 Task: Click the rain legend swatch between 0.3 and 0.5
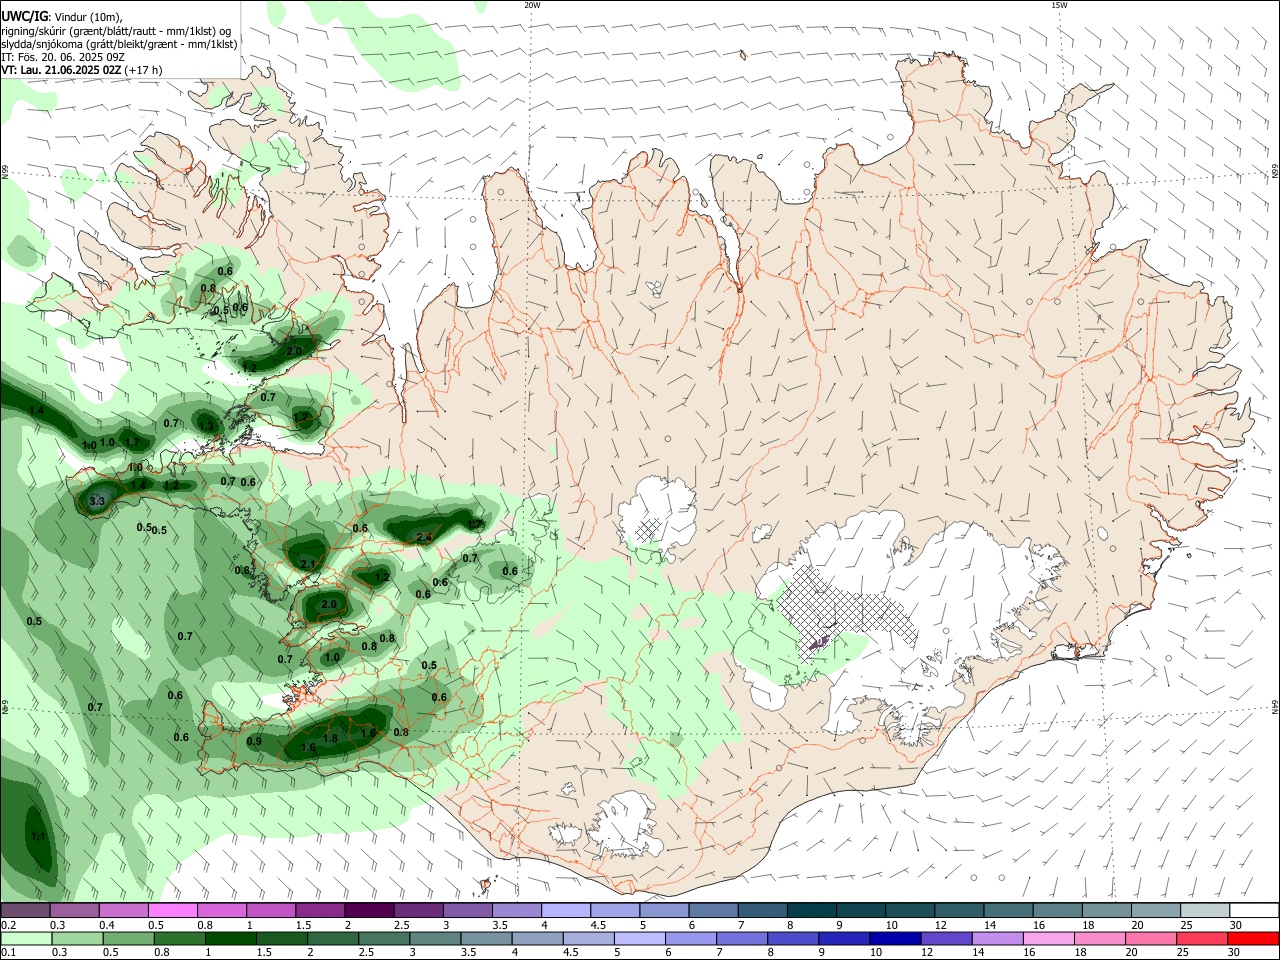coord(76,939)
